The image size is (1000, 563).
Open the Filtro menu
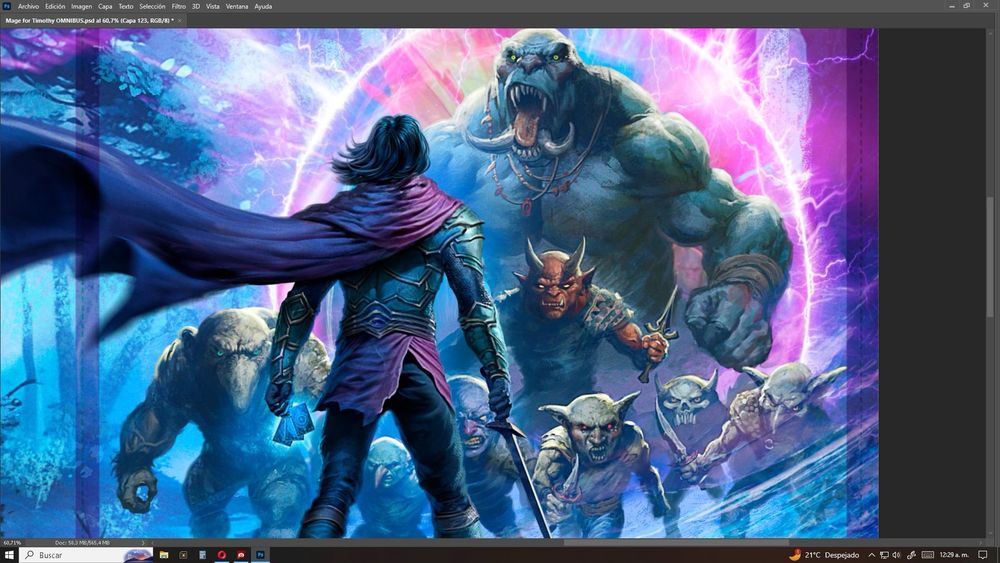pos(179,6)
